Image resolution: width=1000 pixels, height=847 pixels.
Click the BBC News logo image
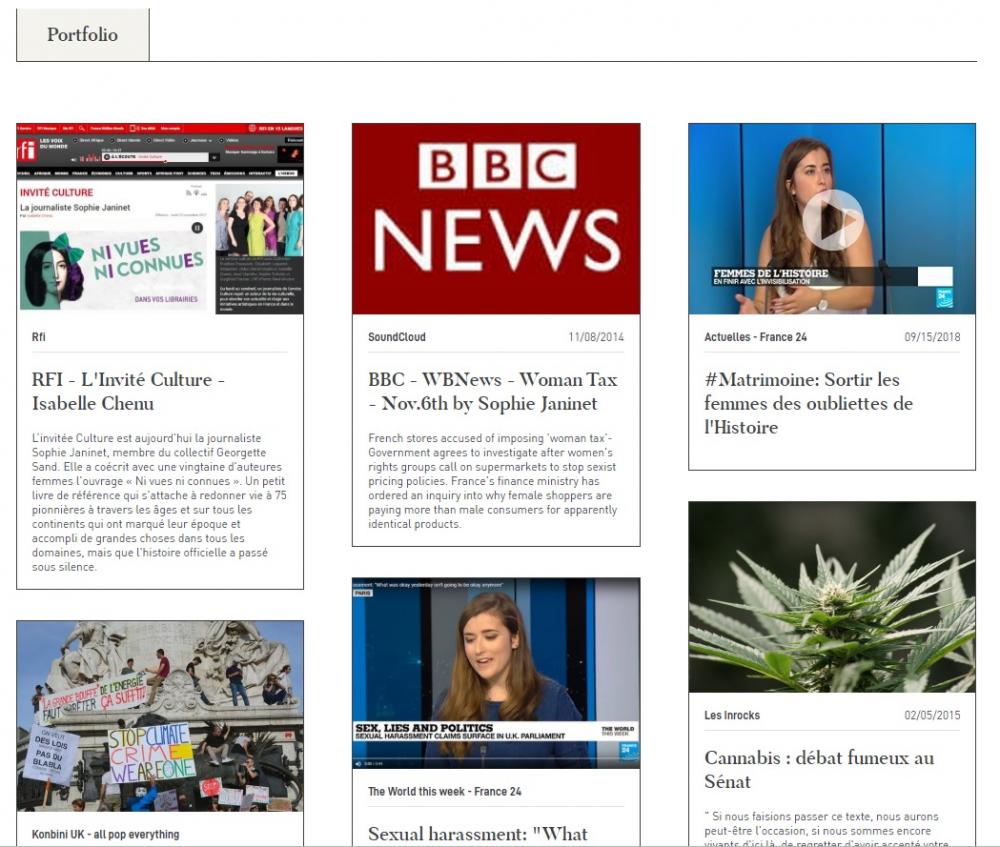click(496, 219)
